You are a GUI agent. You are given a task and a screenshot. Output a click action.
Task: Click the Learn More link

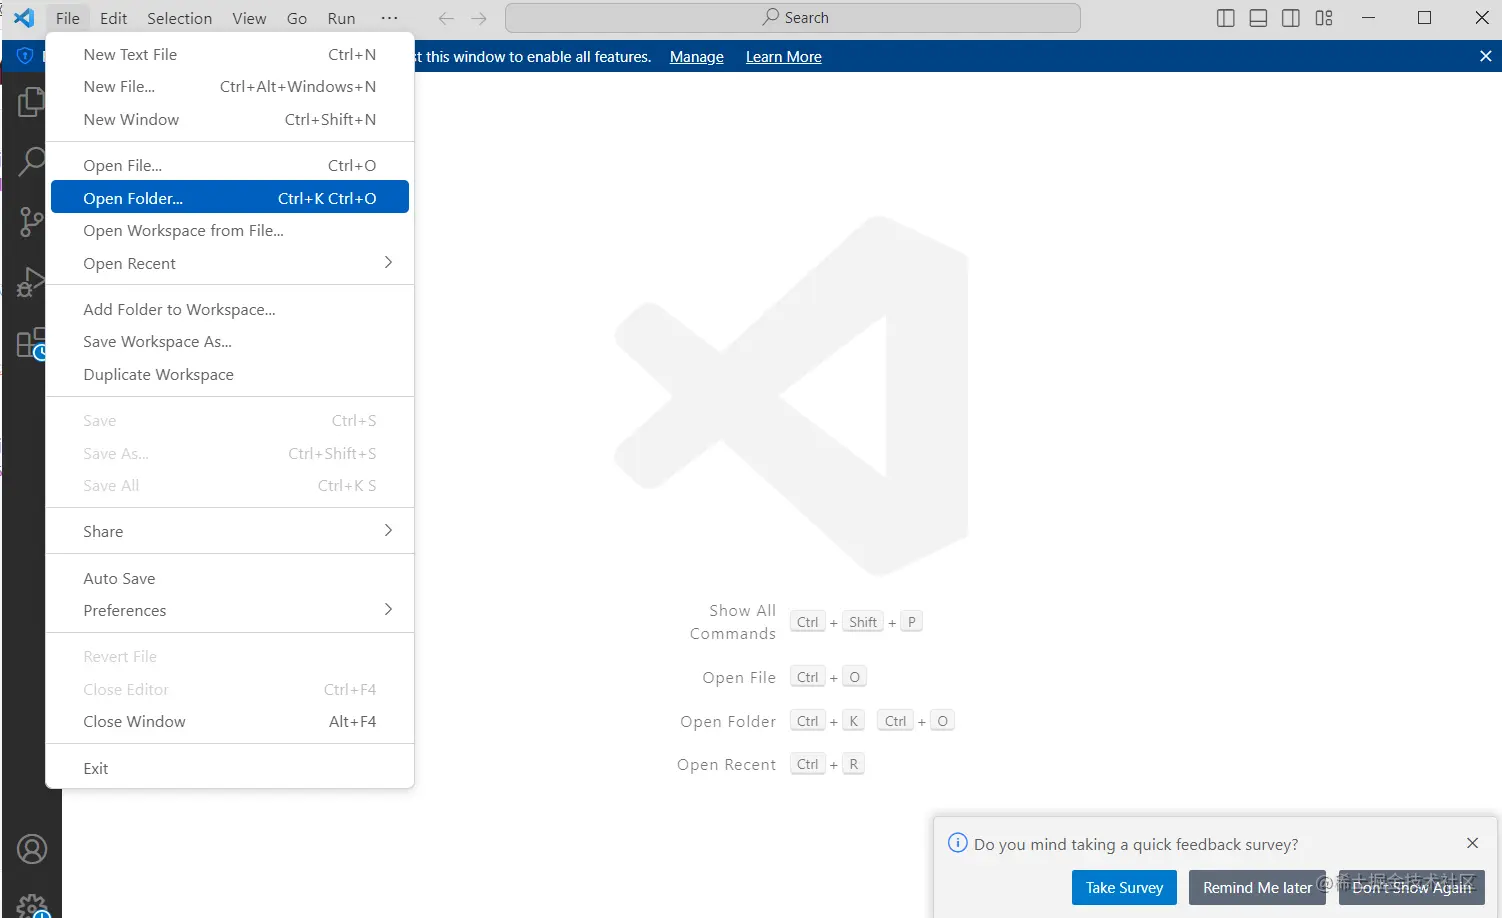pyautogui.click(x=783, y=57)
